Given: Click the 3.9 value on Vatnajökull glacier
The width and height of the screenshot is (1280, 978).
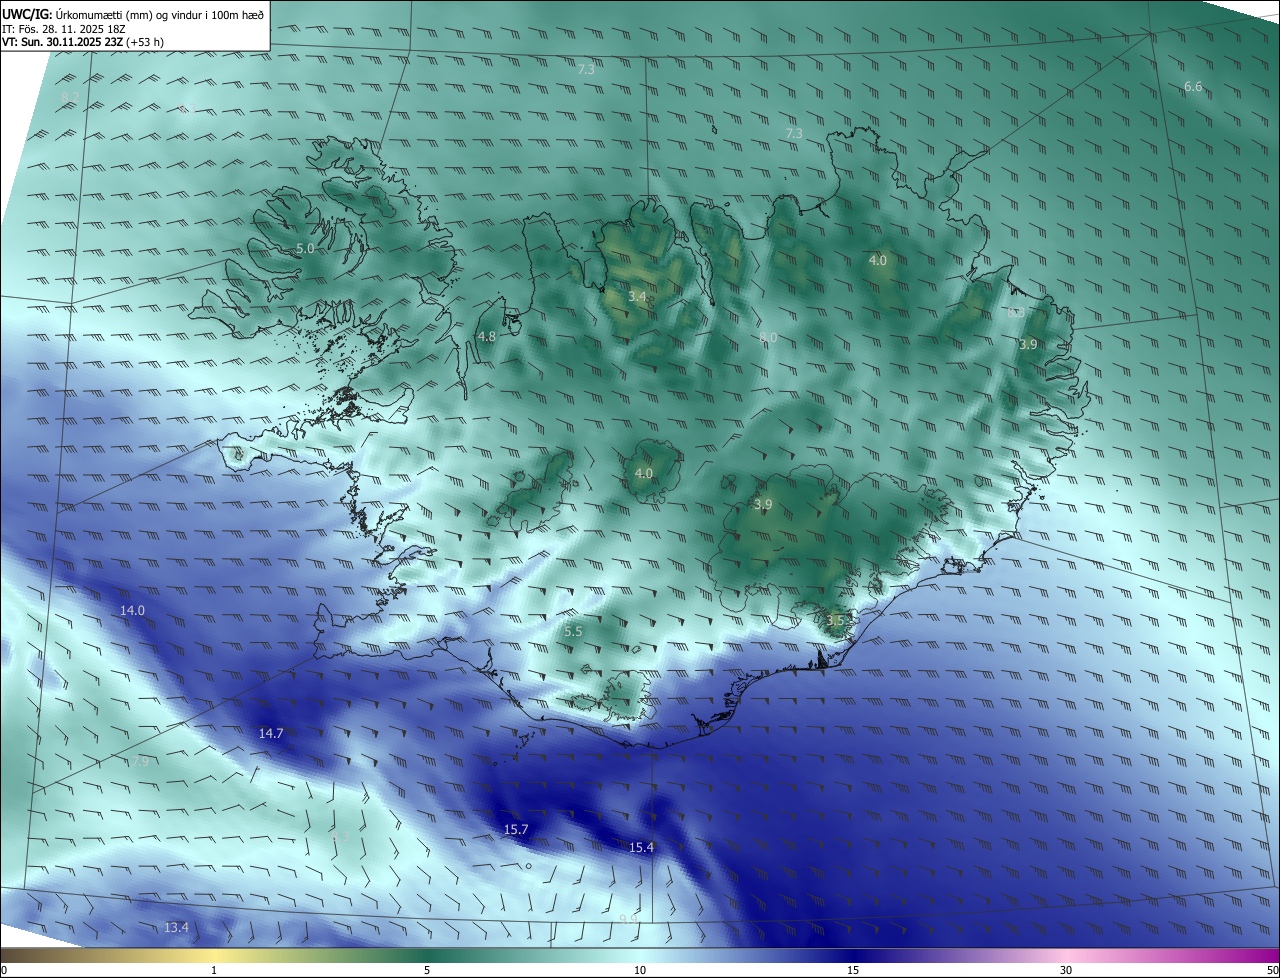Looking at the screenshot, I should 763,505.
